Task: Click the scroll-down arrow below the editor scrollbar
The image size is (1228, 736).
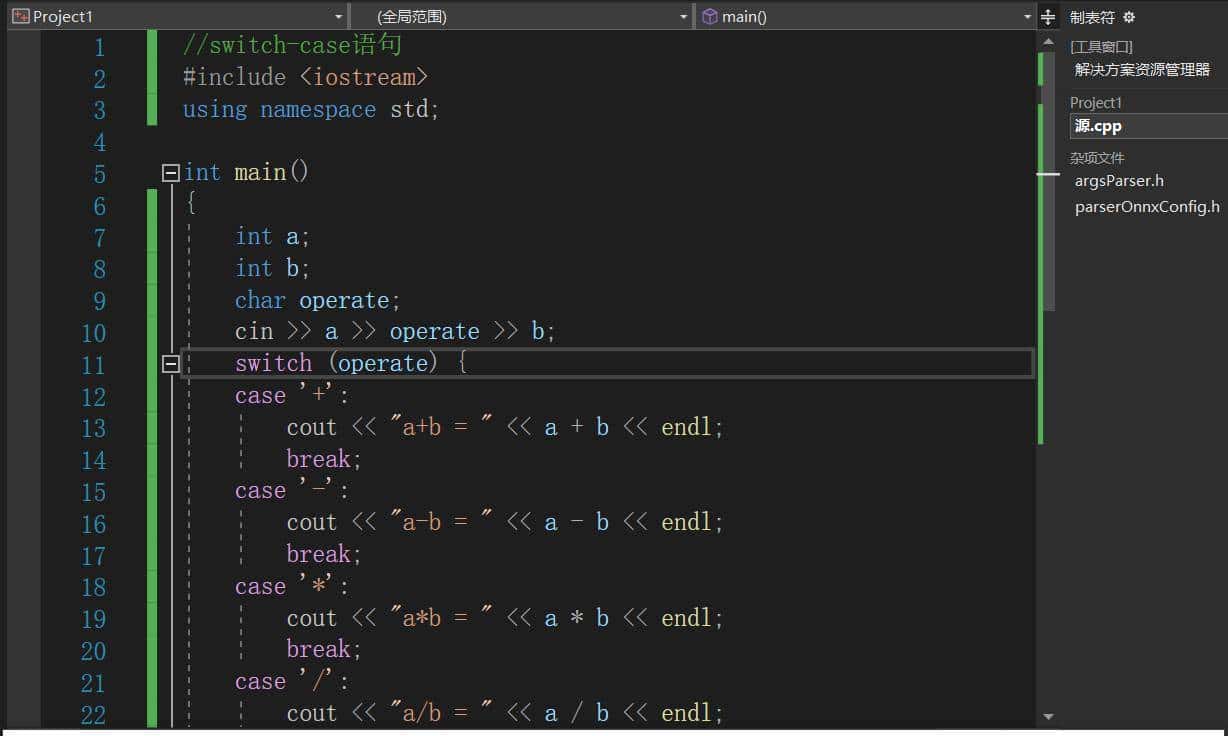Action: point(1050,716)
